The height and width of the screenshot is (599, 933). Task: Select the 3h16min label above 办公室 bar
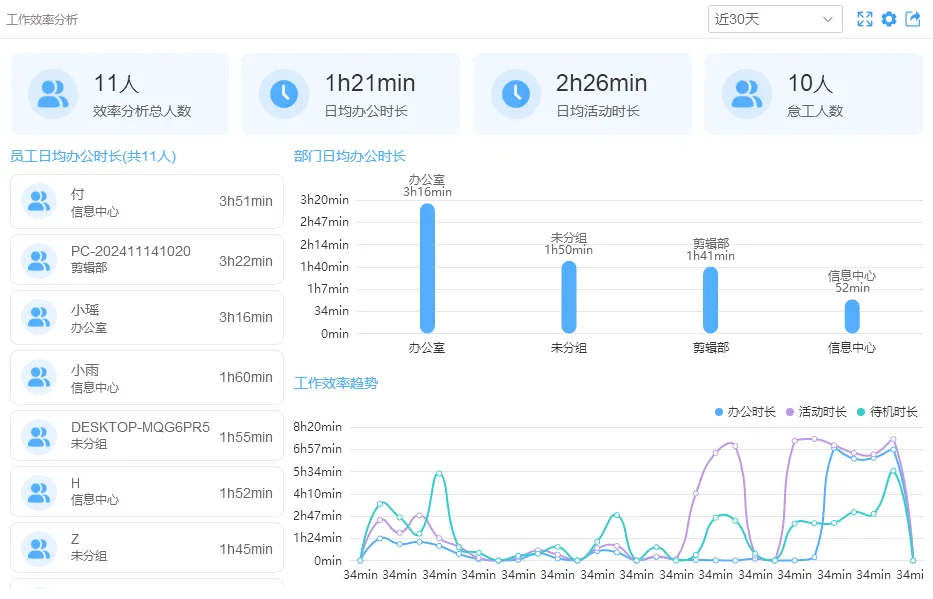click(x=427, y=192)
